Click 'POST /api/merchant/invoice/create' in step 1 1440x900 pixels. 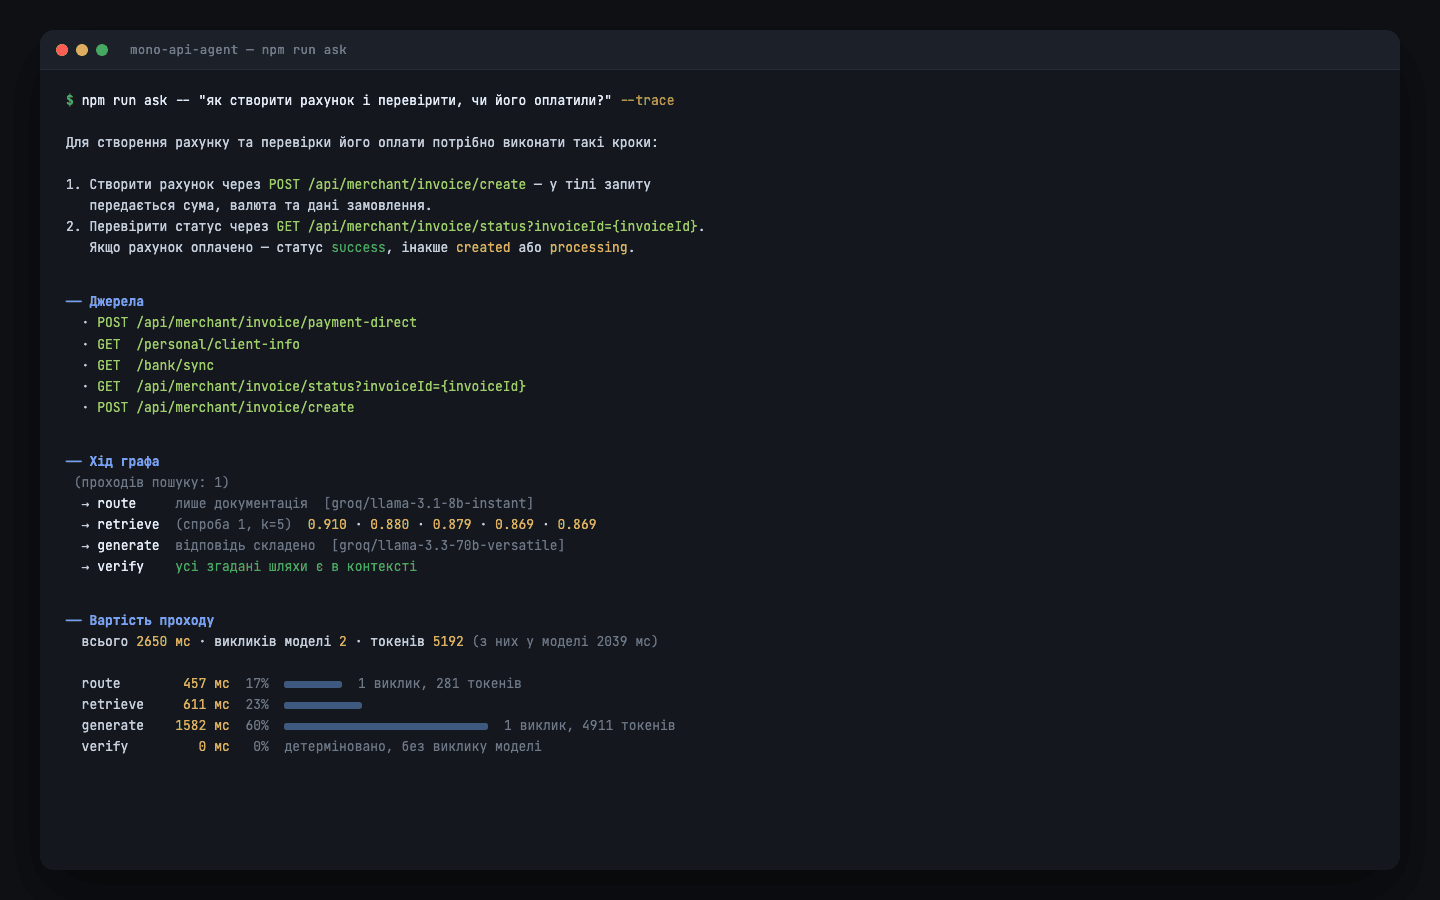point(397,185)
